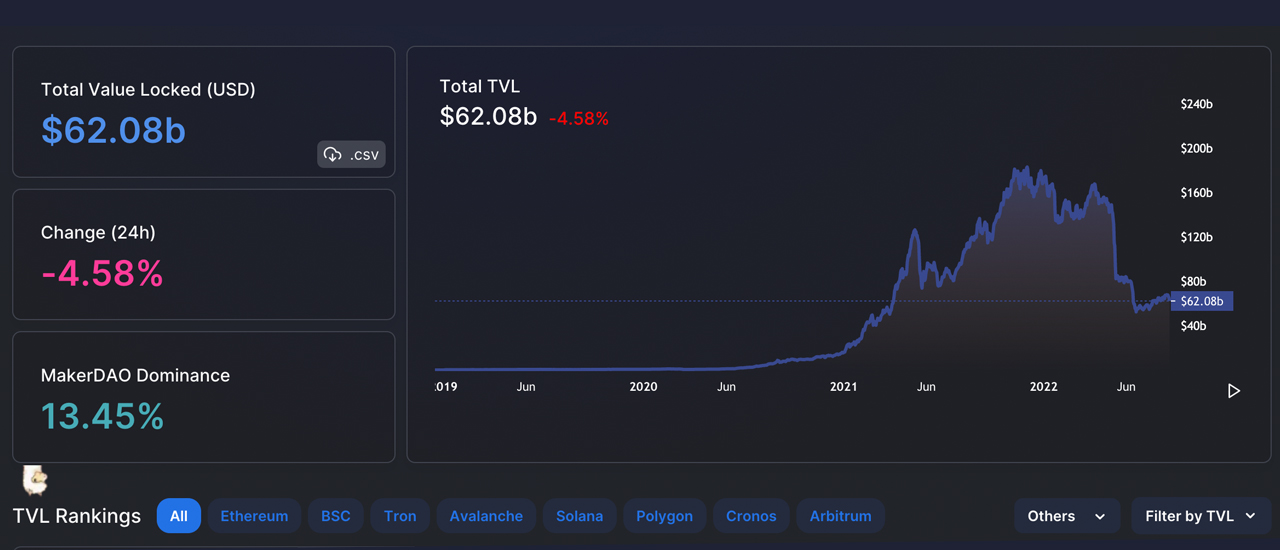Click the Total TVL chart heading
The height and width of the screenshot is (550, 1280).
pyautogui.click(x=480, y=87)
